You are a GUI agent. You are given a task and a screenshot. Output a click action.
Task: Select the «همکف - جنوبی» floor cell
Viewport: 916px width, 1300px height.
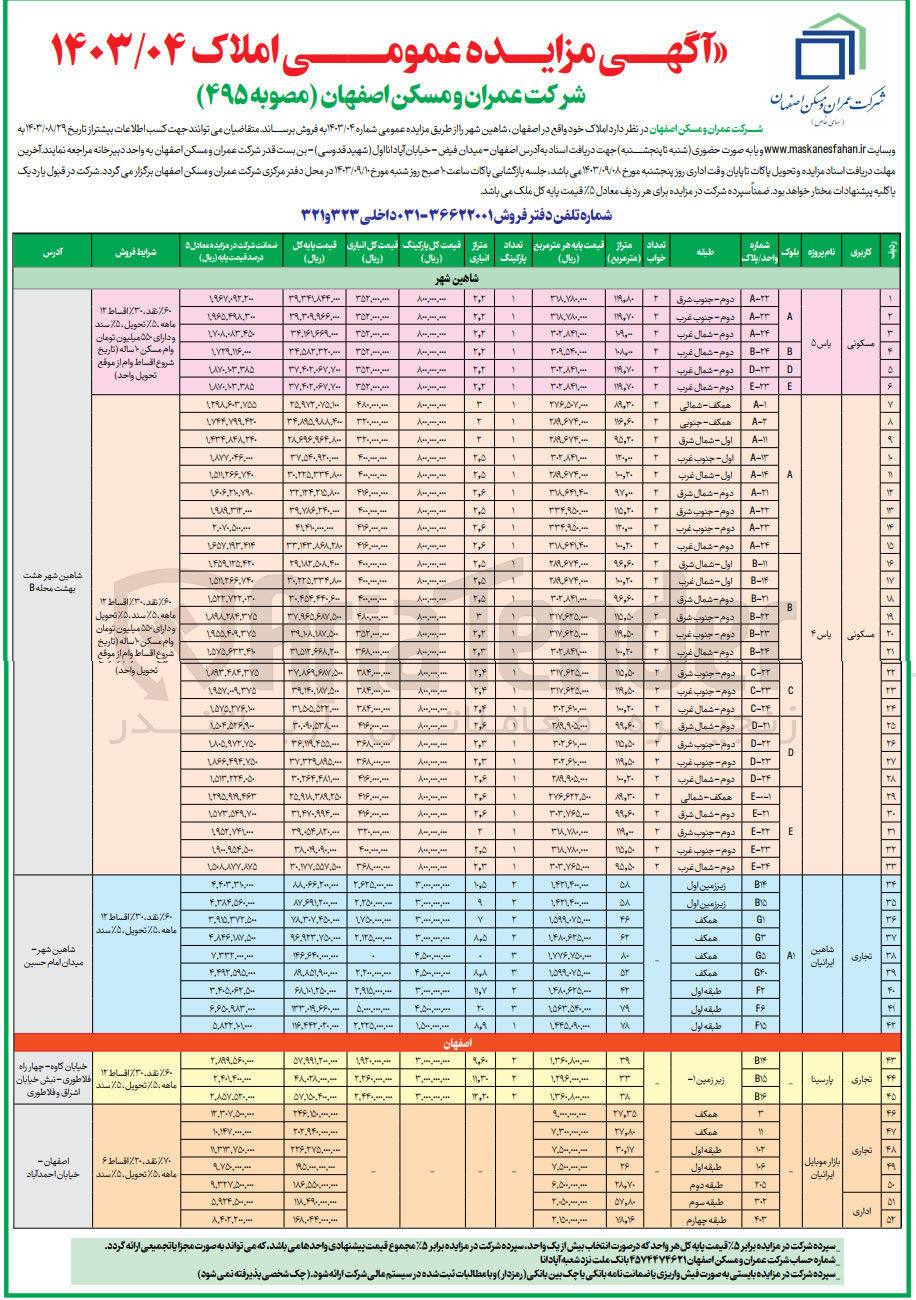coord(703,420)
